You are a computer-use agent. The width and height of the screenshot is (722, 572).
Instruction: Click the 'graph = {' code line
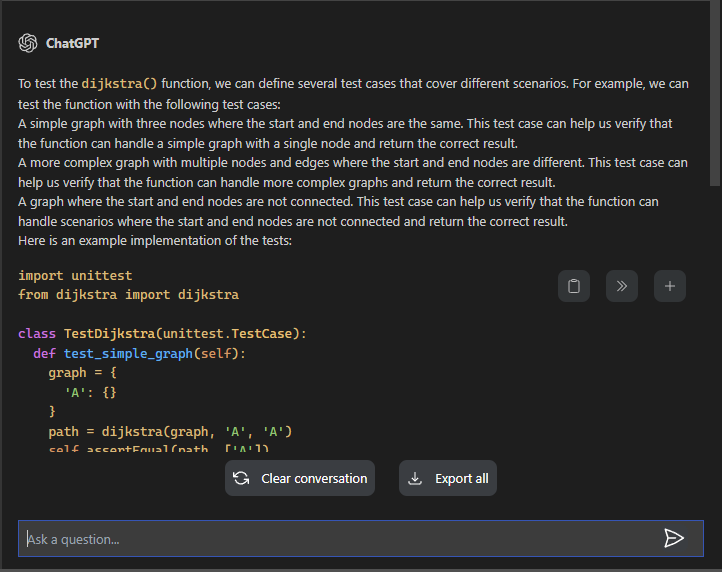point(82,373)
